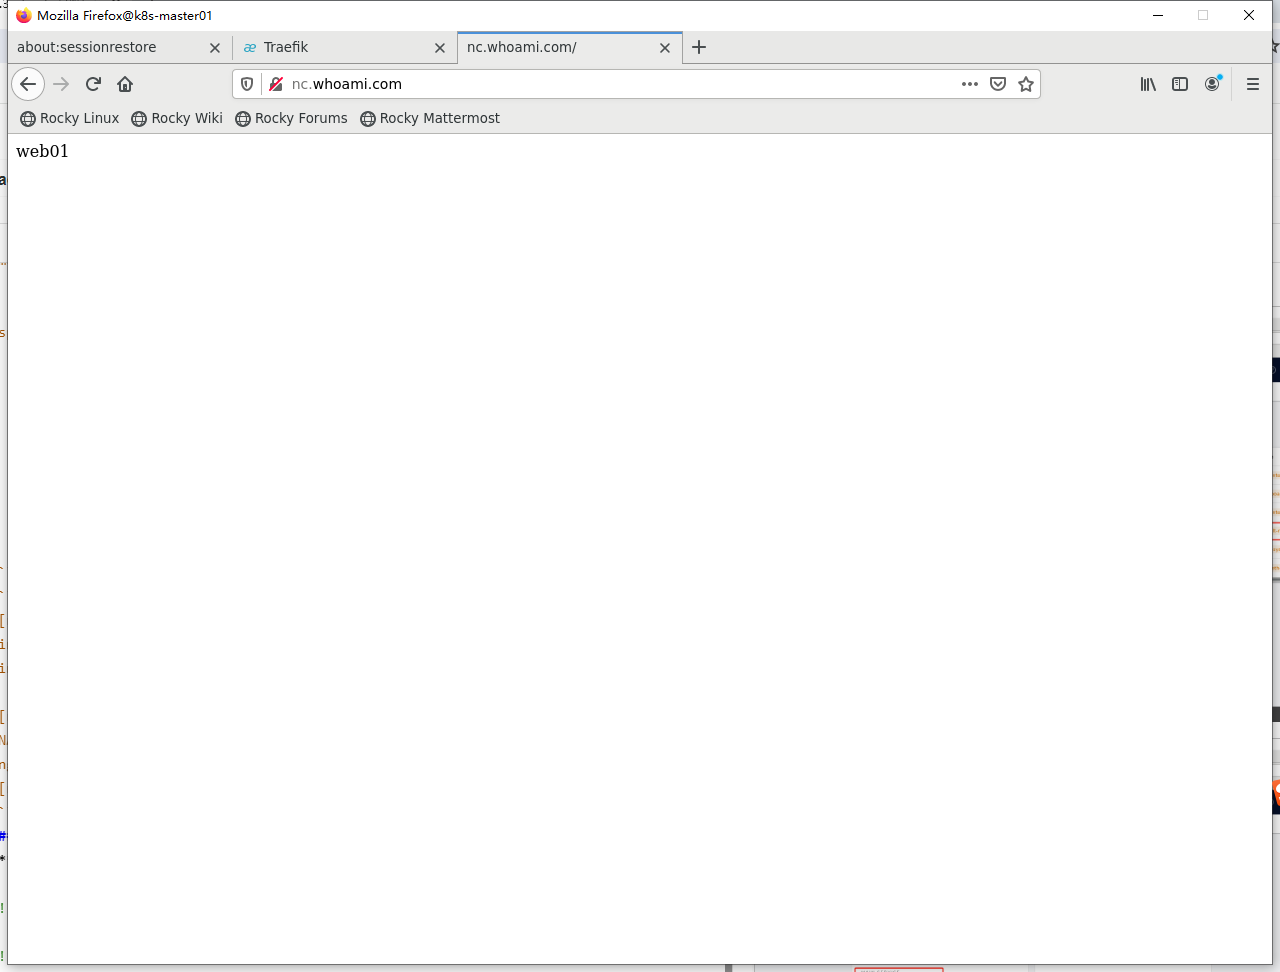
Task: Close the nc.whoami.com tab
Action: click(665, 48)
